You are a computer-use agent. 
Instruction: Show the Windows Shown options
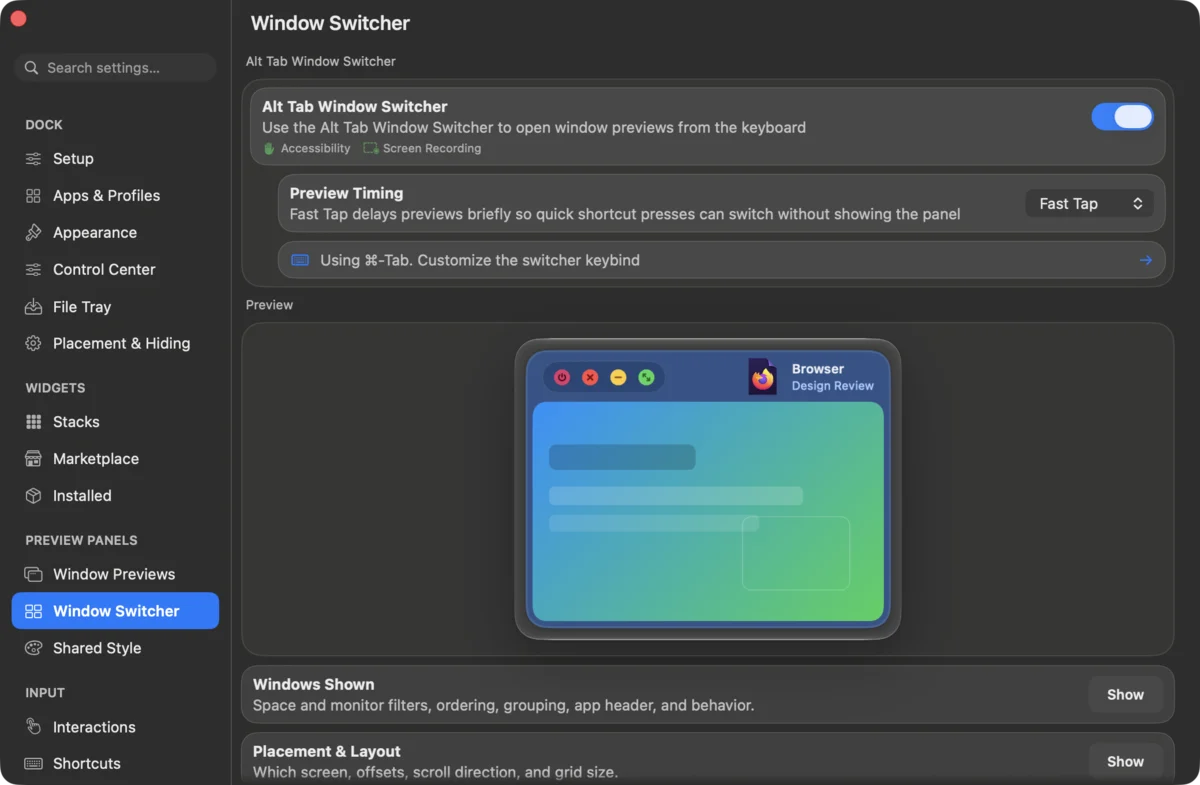click(x=1125, y=695)
